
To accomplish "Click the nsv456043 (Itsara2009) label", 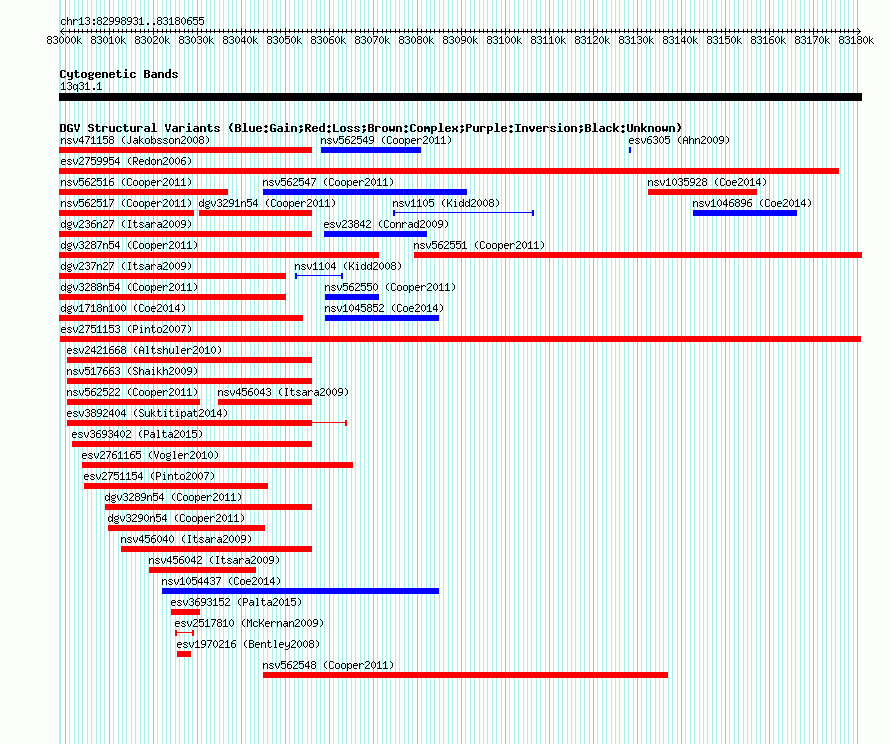I will [x=283, y=392].
